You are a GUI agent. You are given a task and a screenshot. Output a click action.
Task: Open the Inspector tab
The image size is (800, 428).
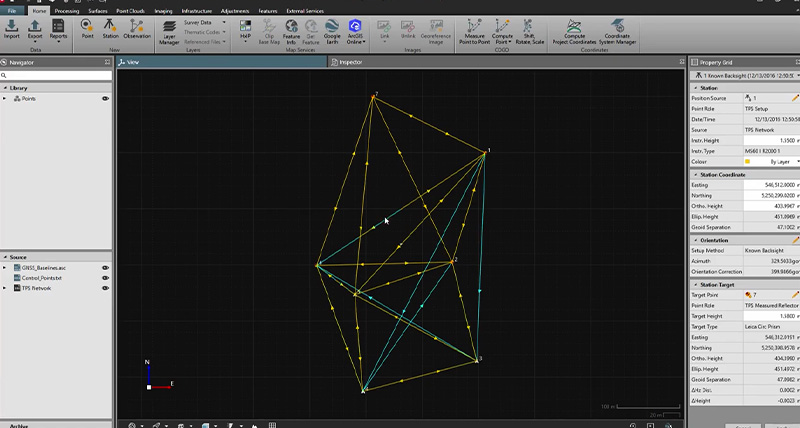tap(350, 62)
